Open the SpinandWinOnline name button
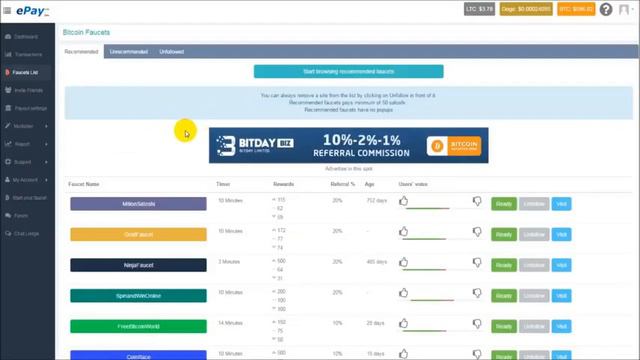640x360 pixels. click(138, 296)
